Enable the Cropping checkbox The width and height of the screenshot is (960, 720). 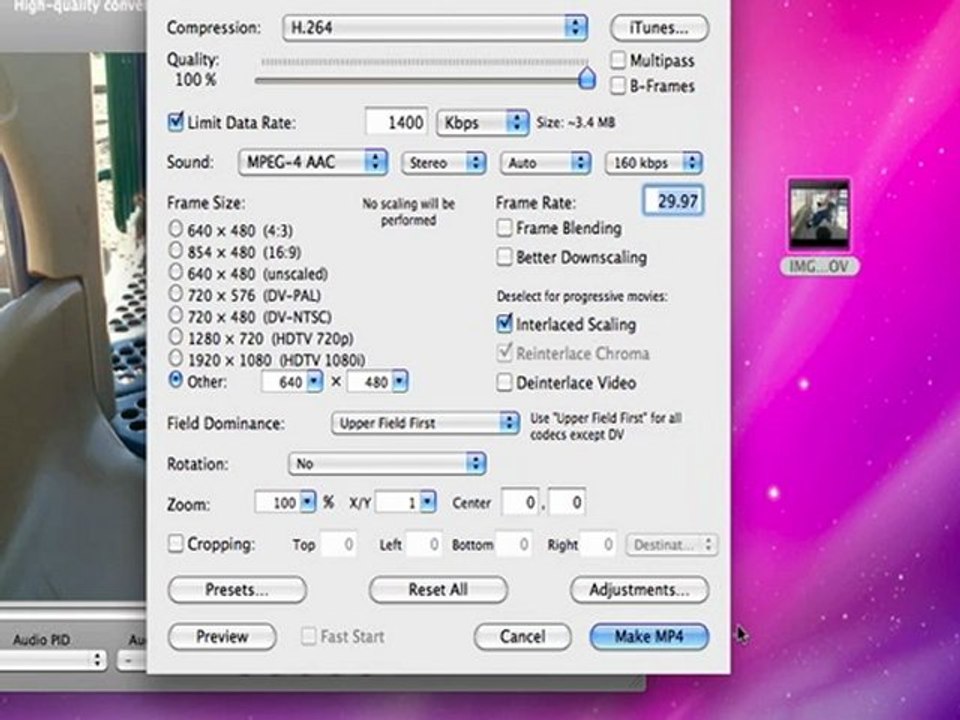coord(175,544)
